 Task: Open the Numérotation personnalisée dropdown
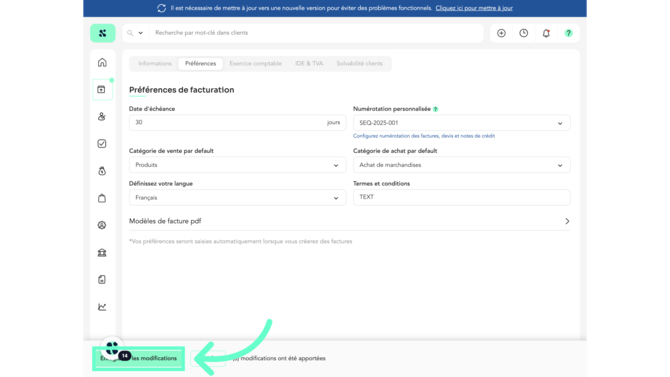coord(461,123)
